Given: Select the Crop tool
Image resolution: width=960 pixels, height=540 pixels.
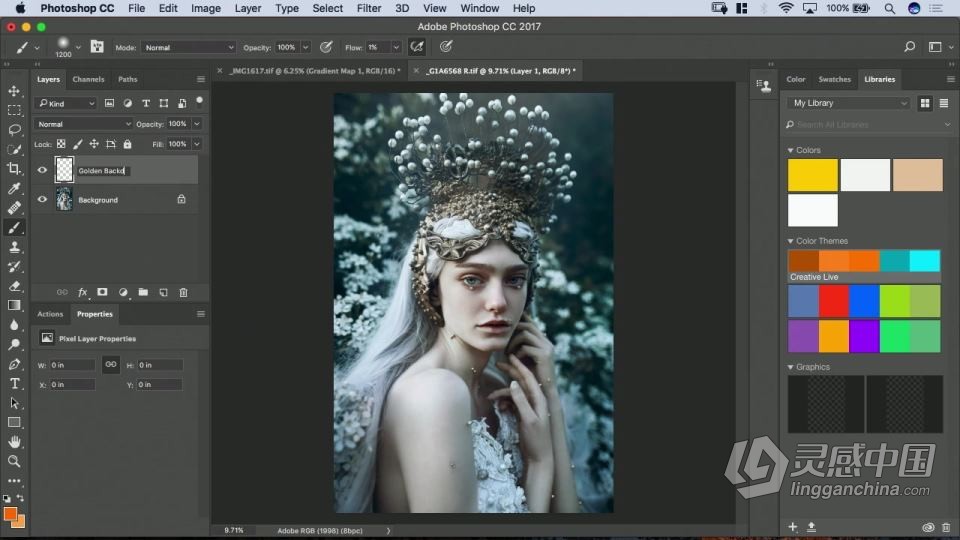Looking at the screenshot, I should (14, 169).
